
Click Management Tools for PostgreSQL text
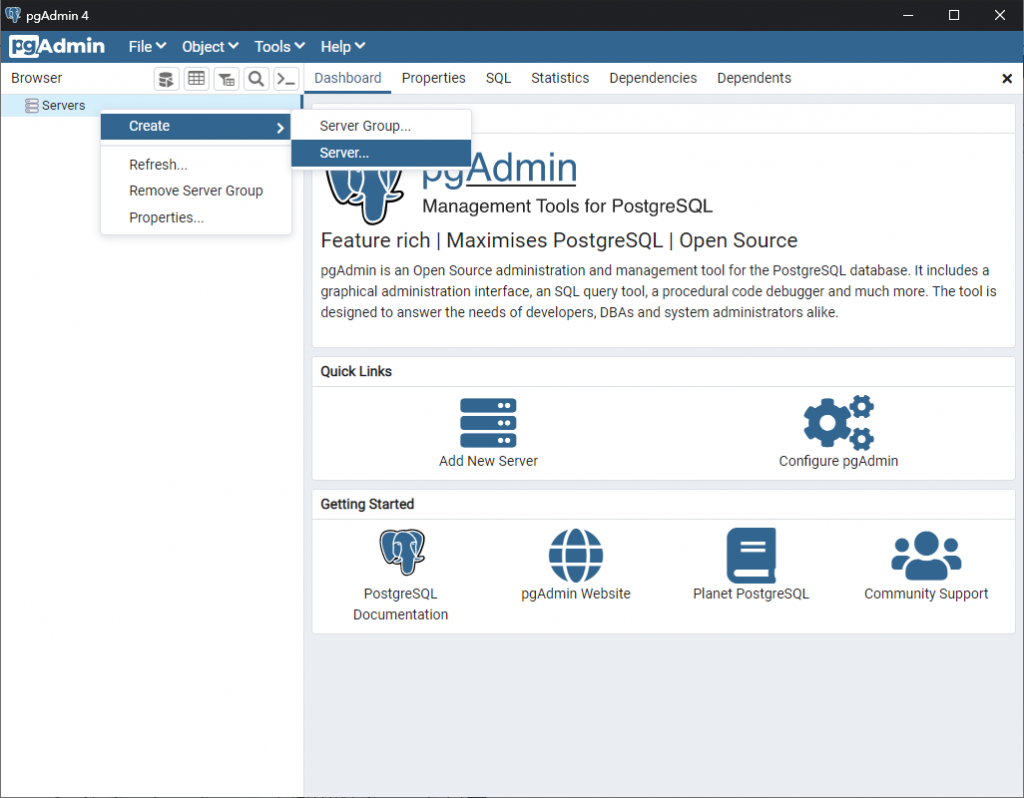567,206
